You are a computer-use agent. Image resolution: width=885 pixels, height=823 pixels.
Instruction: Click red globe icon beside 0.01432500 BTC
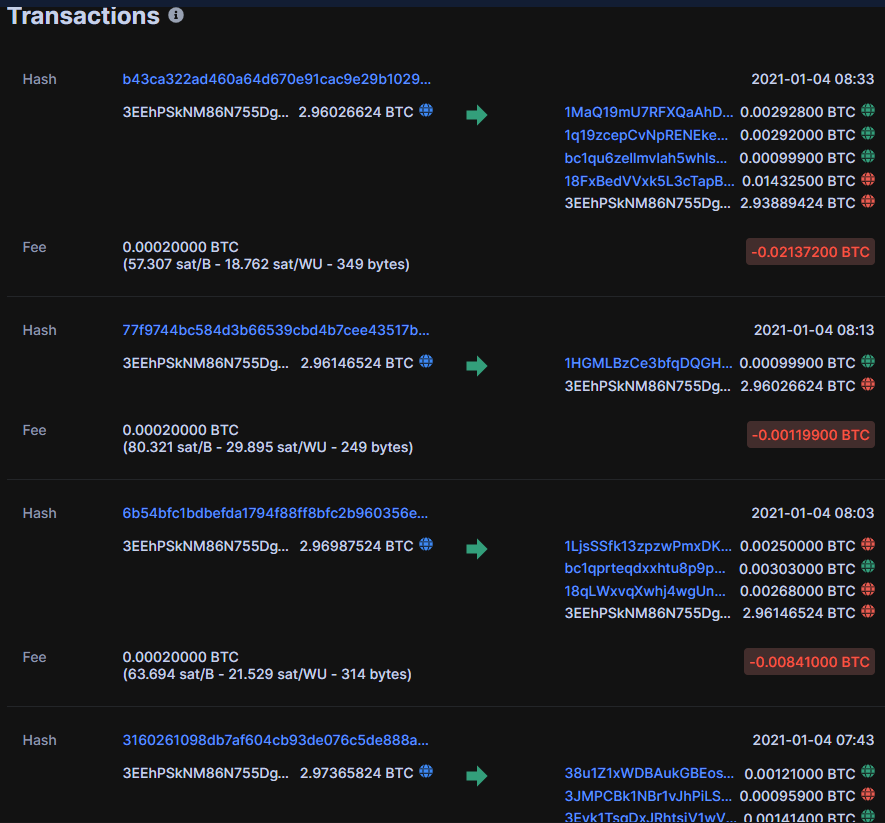tap(868, 180)
